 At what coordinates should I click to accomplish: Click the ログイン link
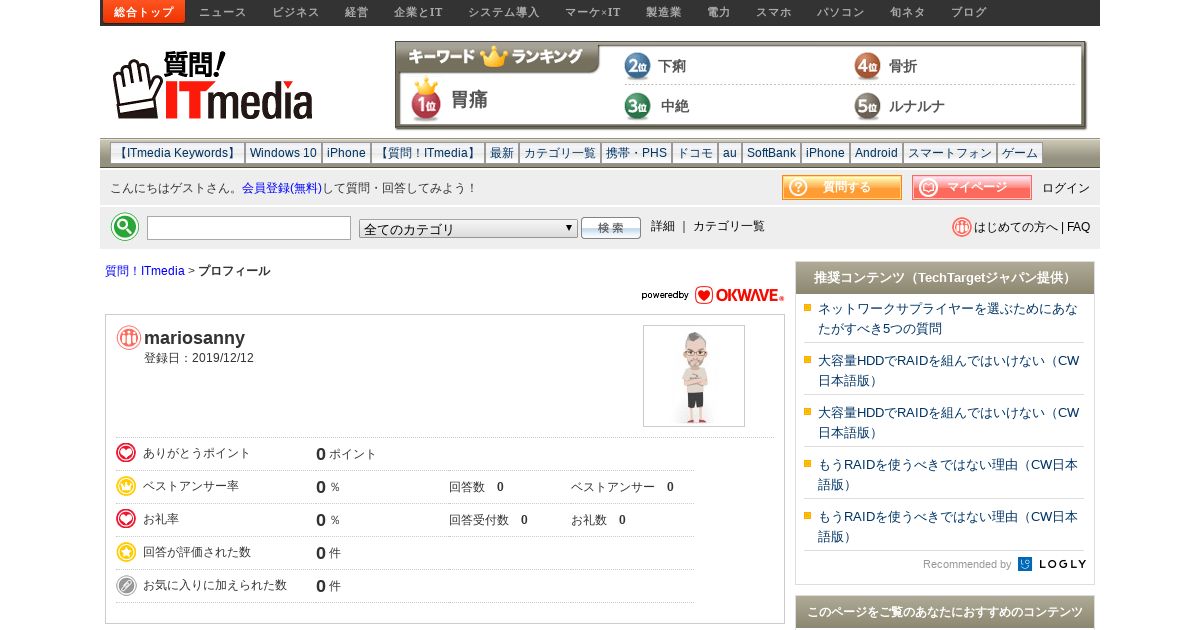(x=1066, y=188)
